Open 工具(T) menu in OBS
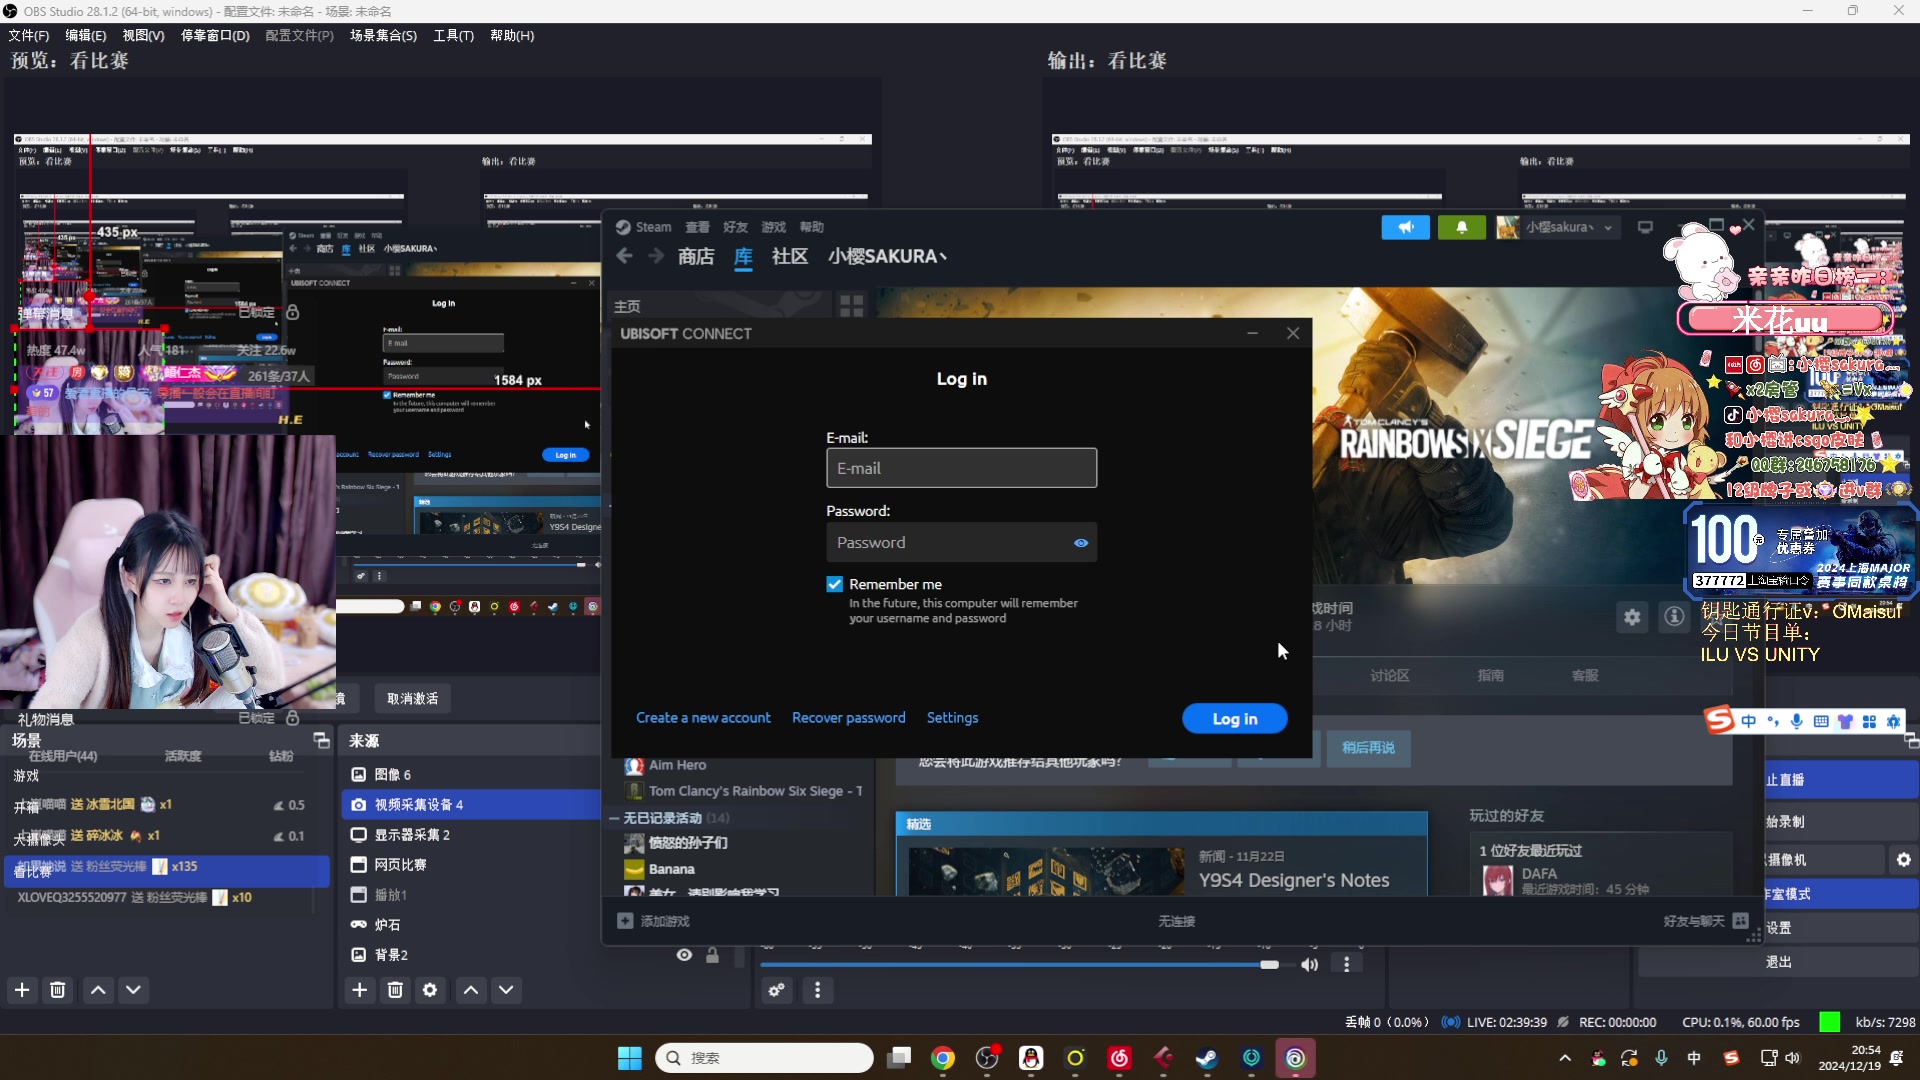This screenshot has height=1080, width=1920. click(x=453, y=36)
